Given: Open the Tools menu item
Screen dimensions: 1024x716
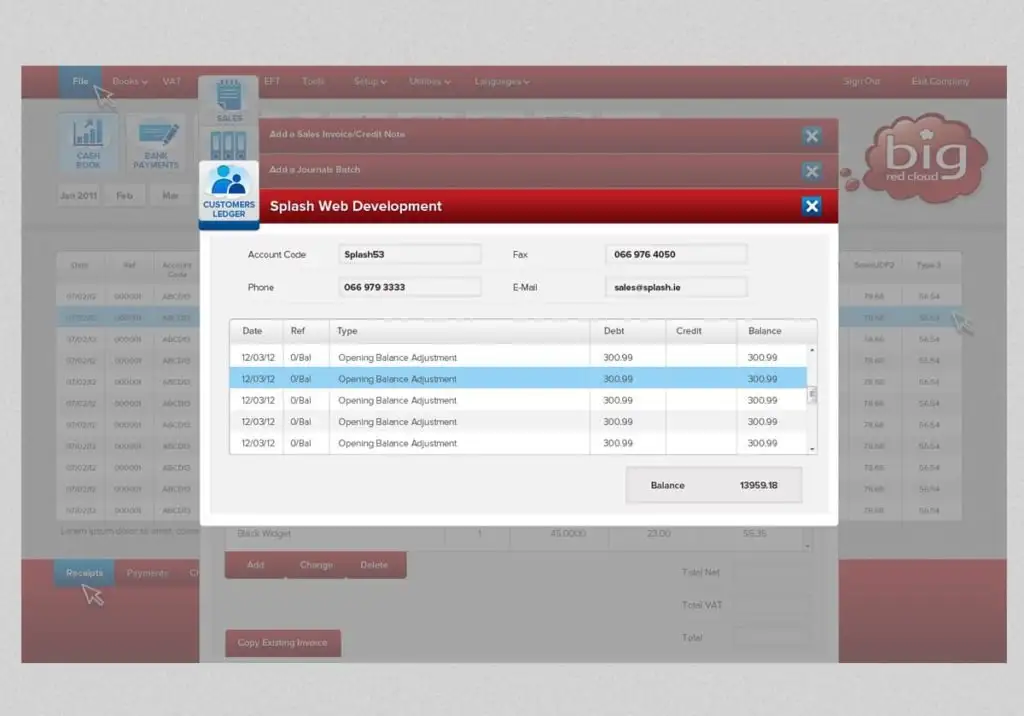Looking at the screenshot, I should (x=313, y=82).
